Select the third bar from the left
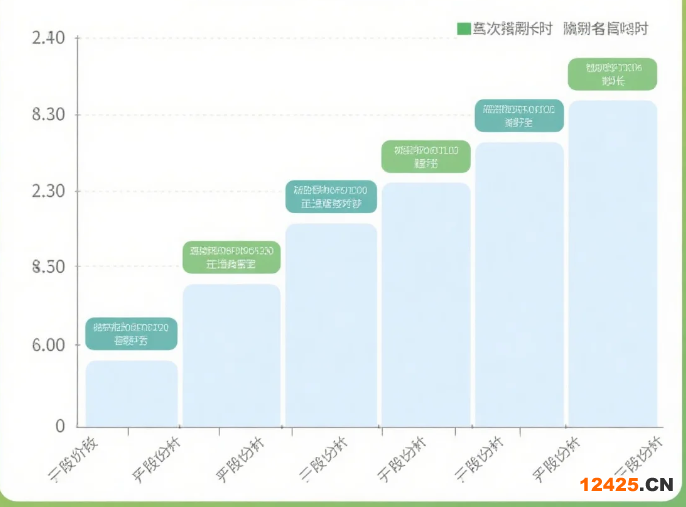 pos(331,325)
